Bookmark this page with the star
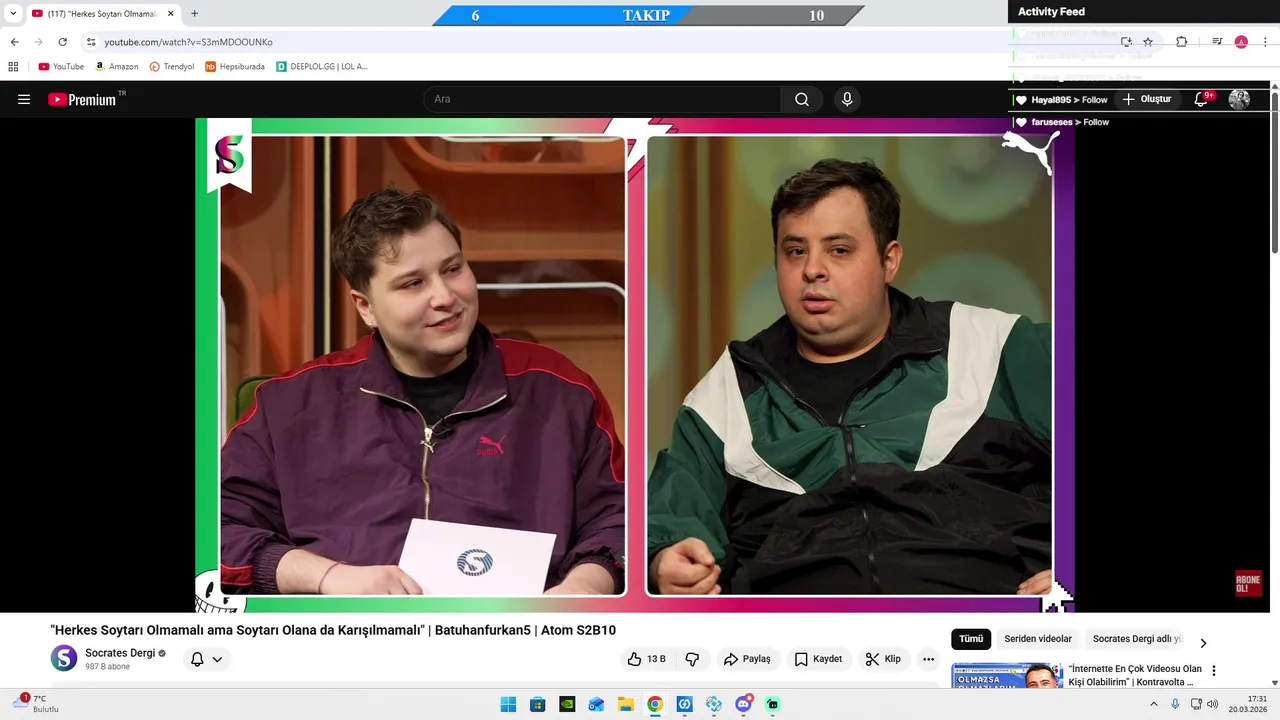 tap(1148, 42)
